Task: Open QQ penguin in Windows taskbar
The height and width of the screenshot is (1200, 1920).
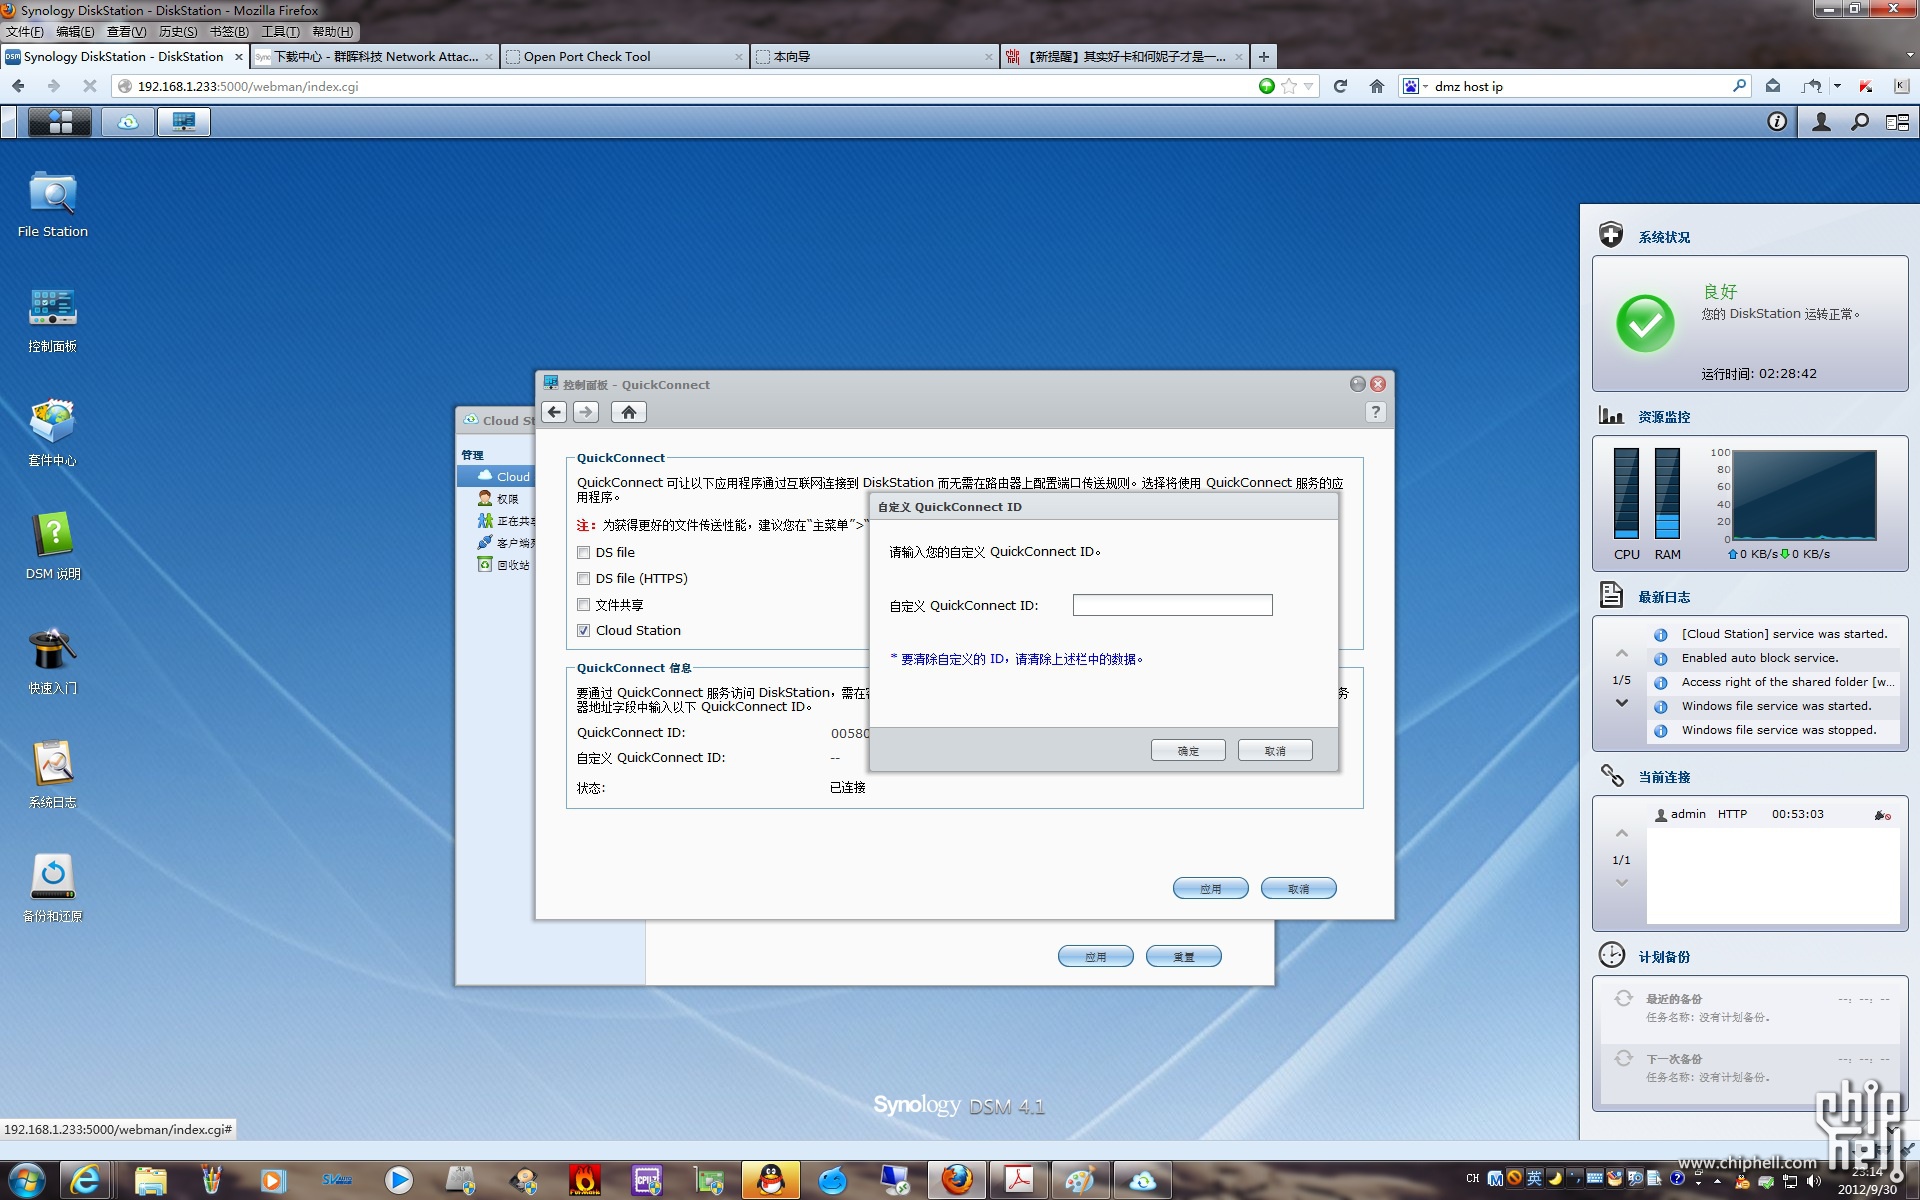Action: (771, 1181)
